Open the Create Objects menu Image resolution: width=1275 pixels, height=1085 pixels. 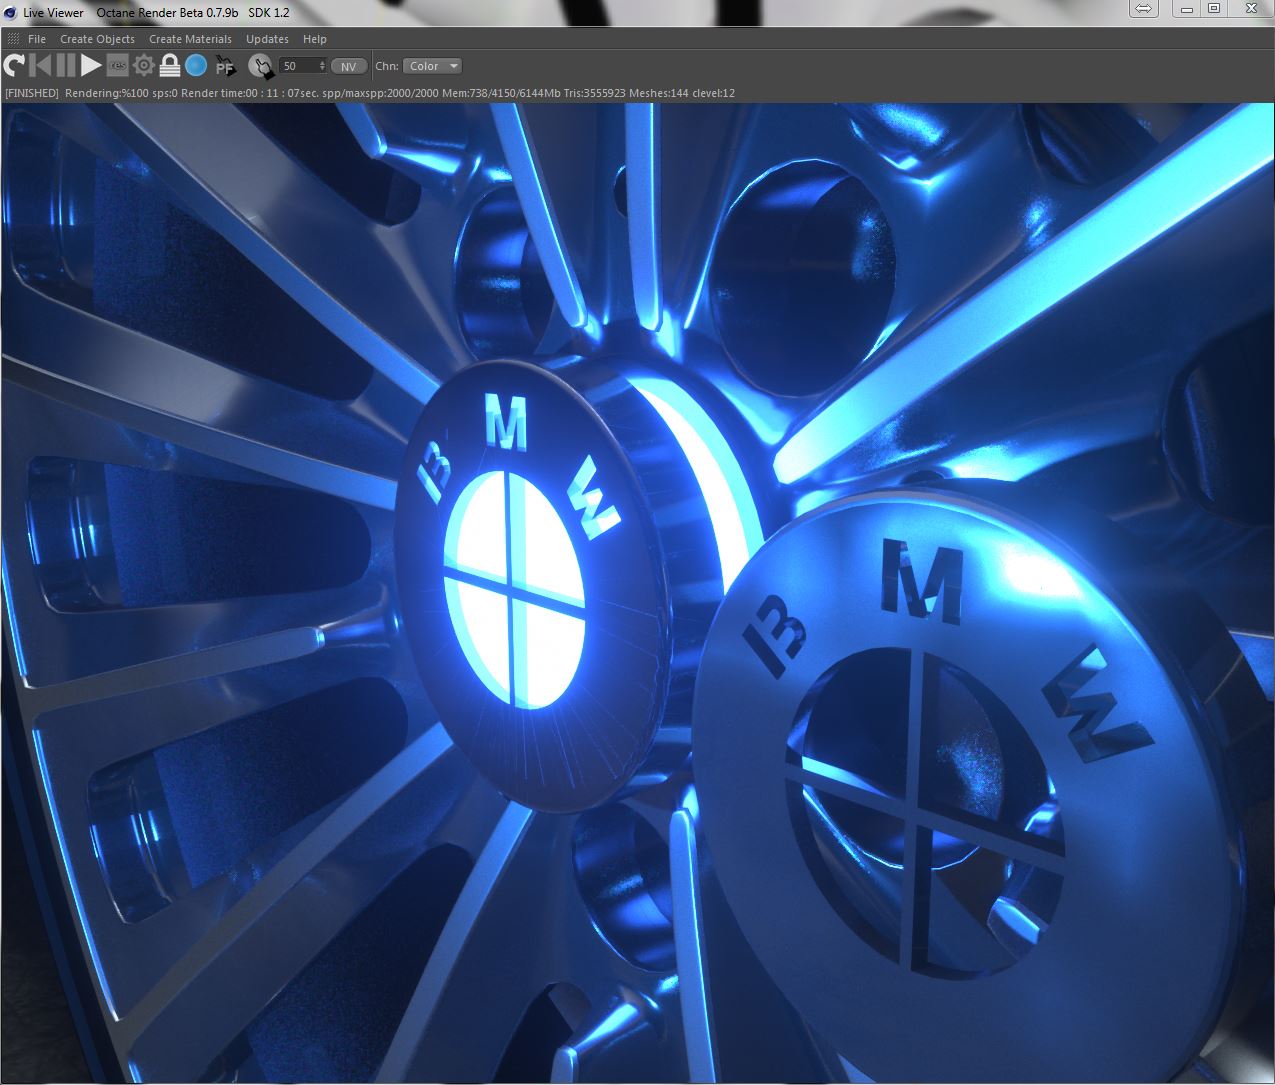tap(97, 39)
